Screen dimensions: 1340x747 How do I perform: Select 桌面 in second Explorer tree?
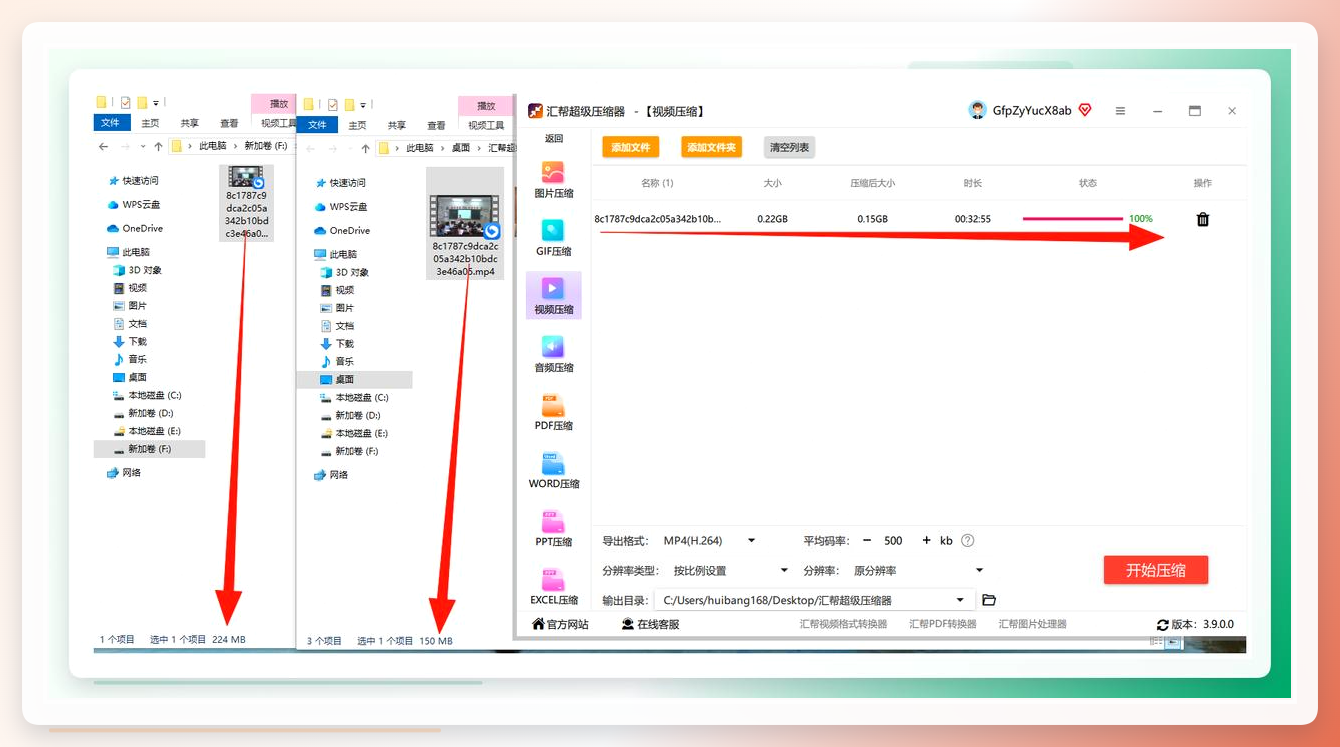pyautogui.click(x=354, y=380)
